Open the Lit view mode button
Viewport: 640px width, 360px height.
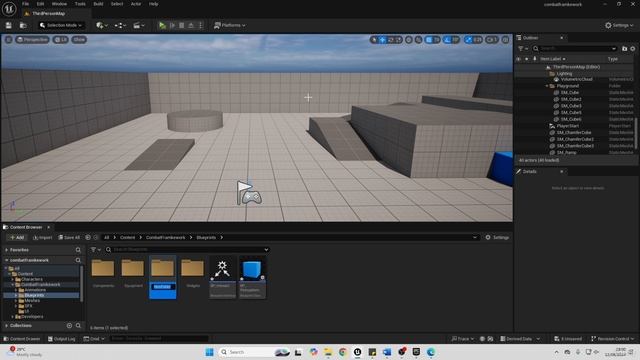[60, 40]
